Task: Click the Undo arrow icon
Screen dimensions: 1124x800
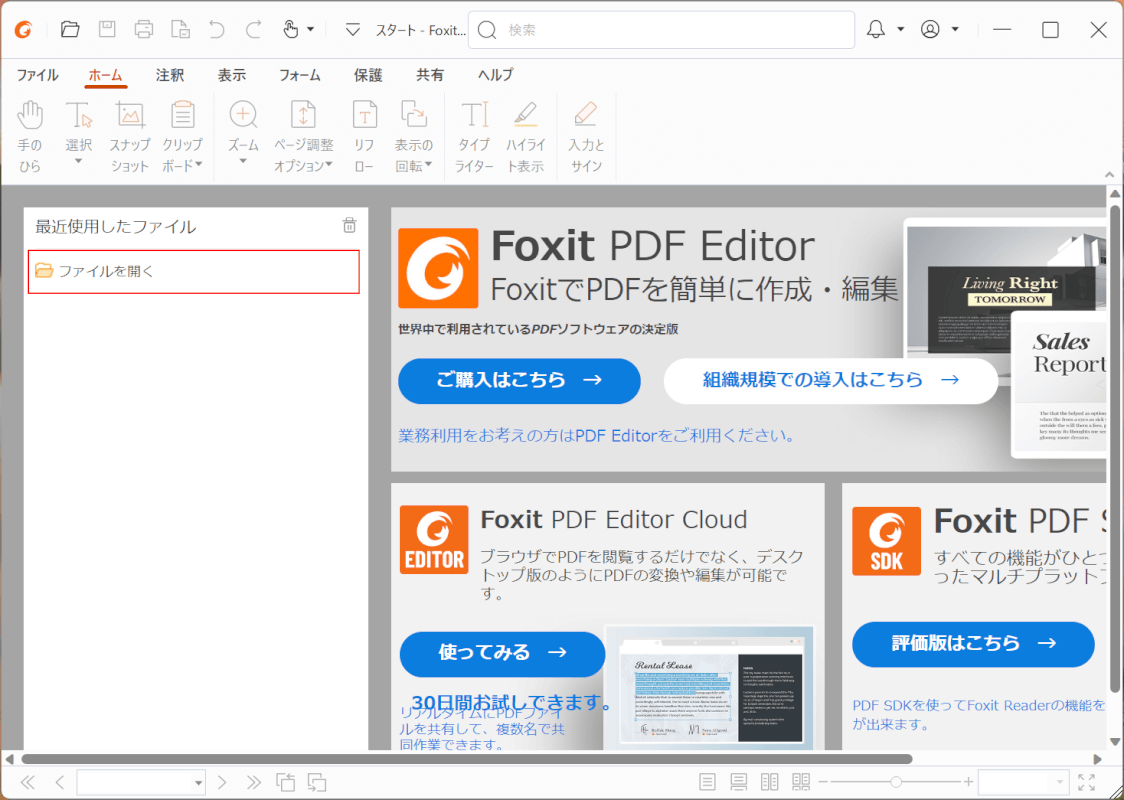Action: pyautogui.click(x=216, y=29)
